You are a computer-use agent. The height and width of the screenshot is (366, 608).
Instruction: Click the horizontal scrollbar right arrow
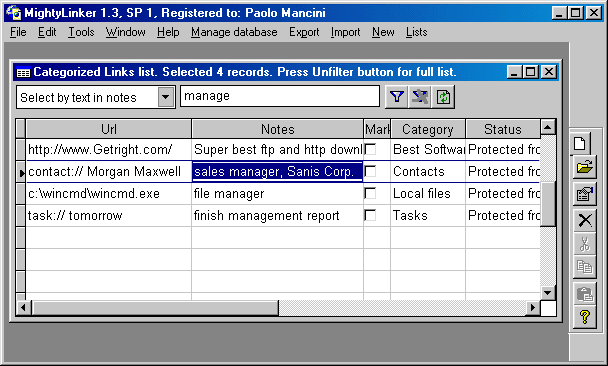click(533, 308)
